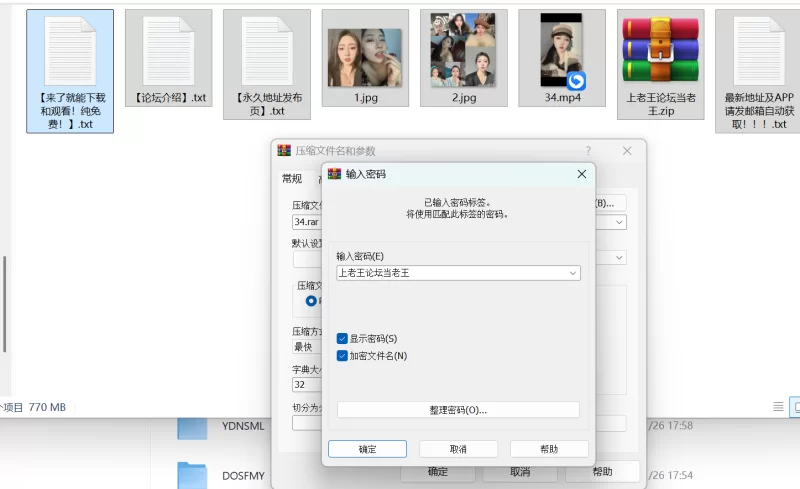Click 取消 in the password dialog
The width and height of the screenshot is (800, 489).
[458, 449]
